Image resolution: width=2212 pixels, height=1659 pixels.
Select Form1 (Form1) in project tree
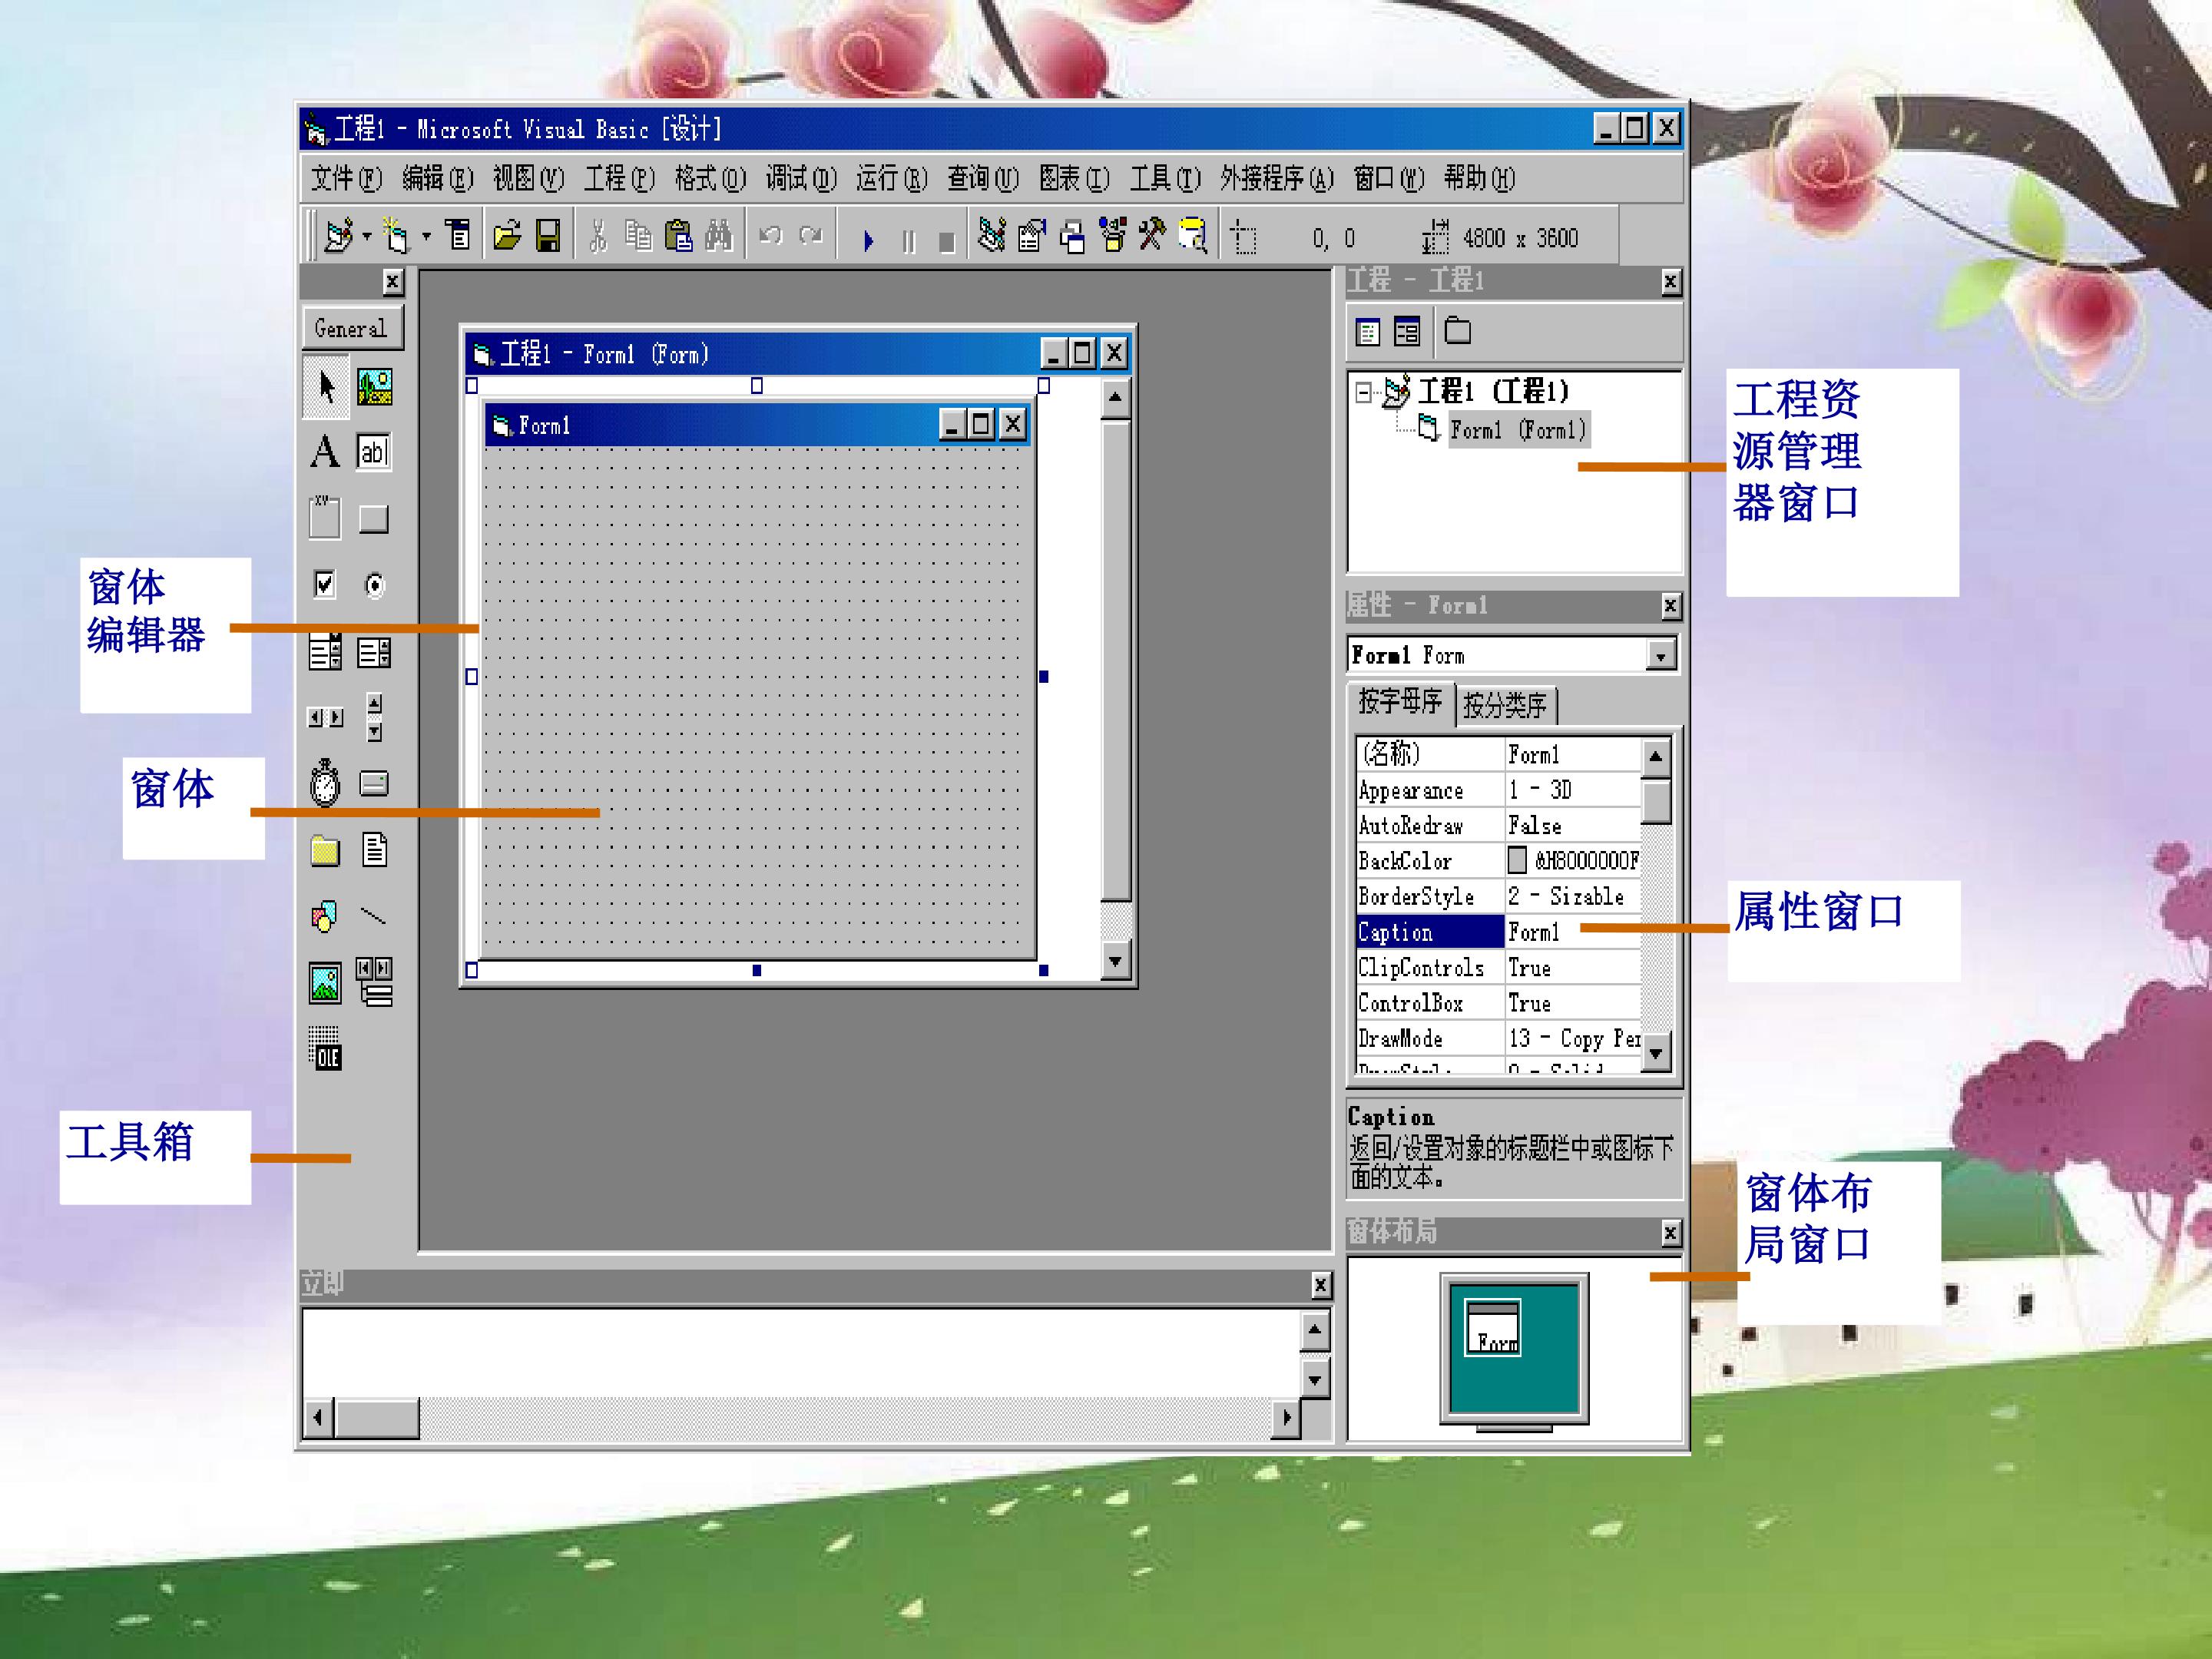[1518, 430]
